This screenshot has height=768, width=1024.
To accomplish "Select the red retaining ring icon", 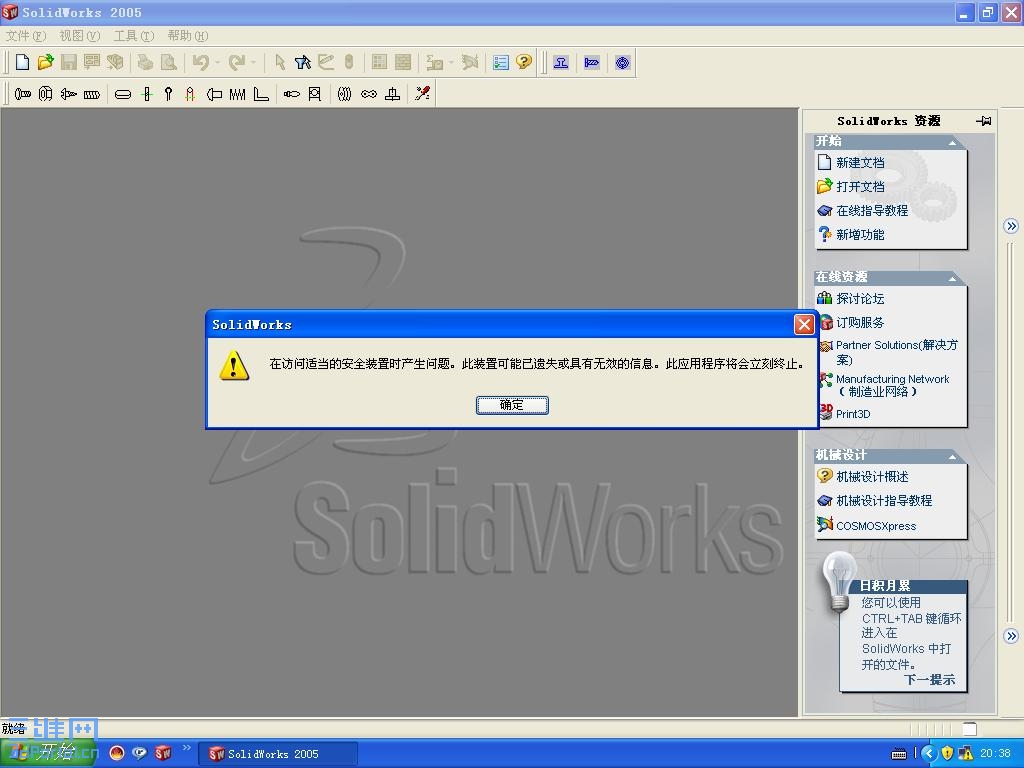I will [190, 94].
